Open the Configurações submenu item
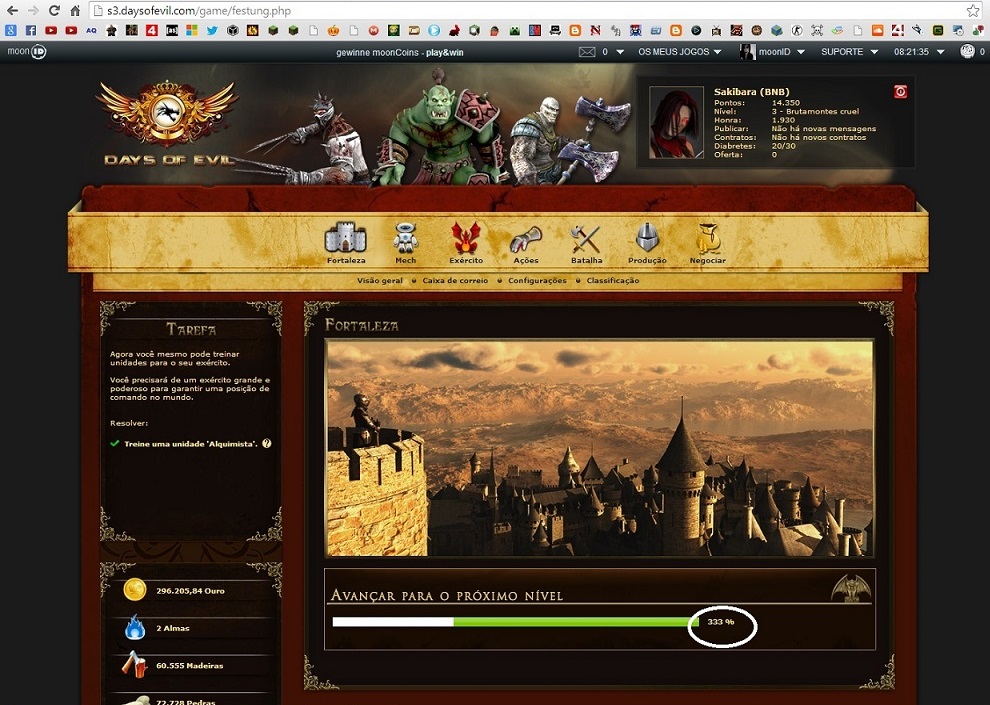990x705 pixels. point(537,281)
